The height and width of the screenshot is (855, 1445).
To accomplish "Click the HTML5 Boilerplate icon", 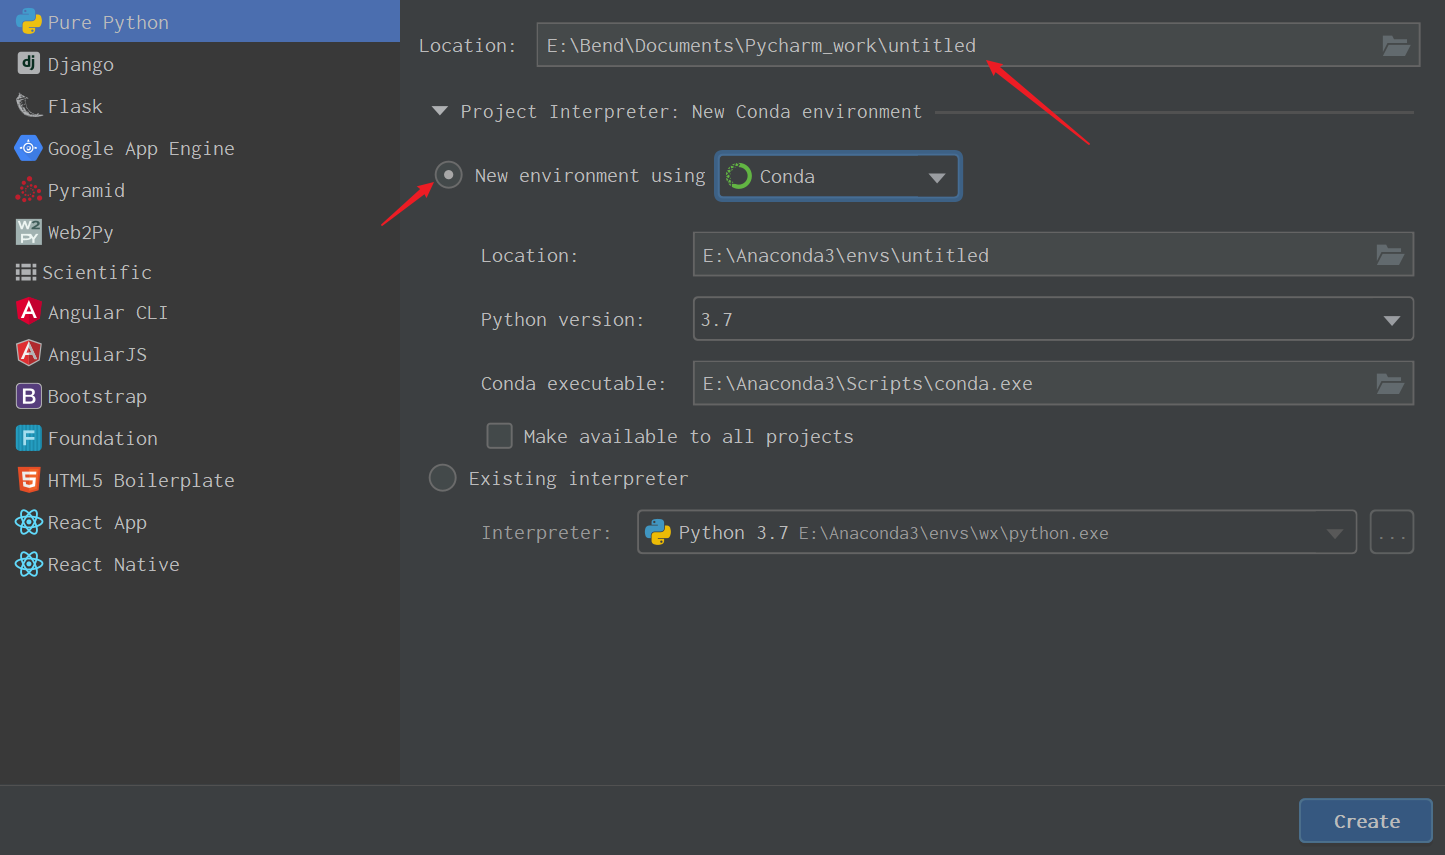I will coord(29,479).
